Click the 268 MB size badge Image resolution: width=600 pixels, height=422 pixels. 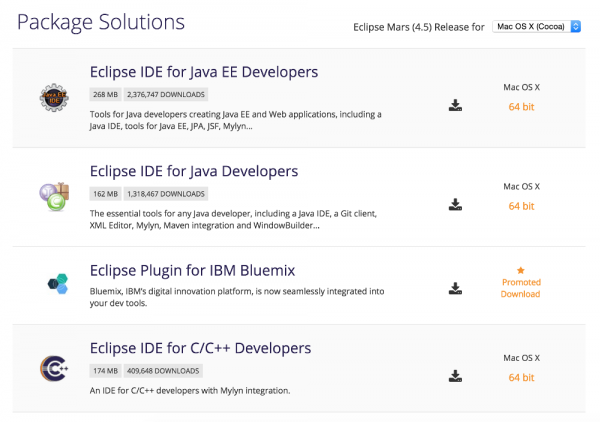coord(105,95)
